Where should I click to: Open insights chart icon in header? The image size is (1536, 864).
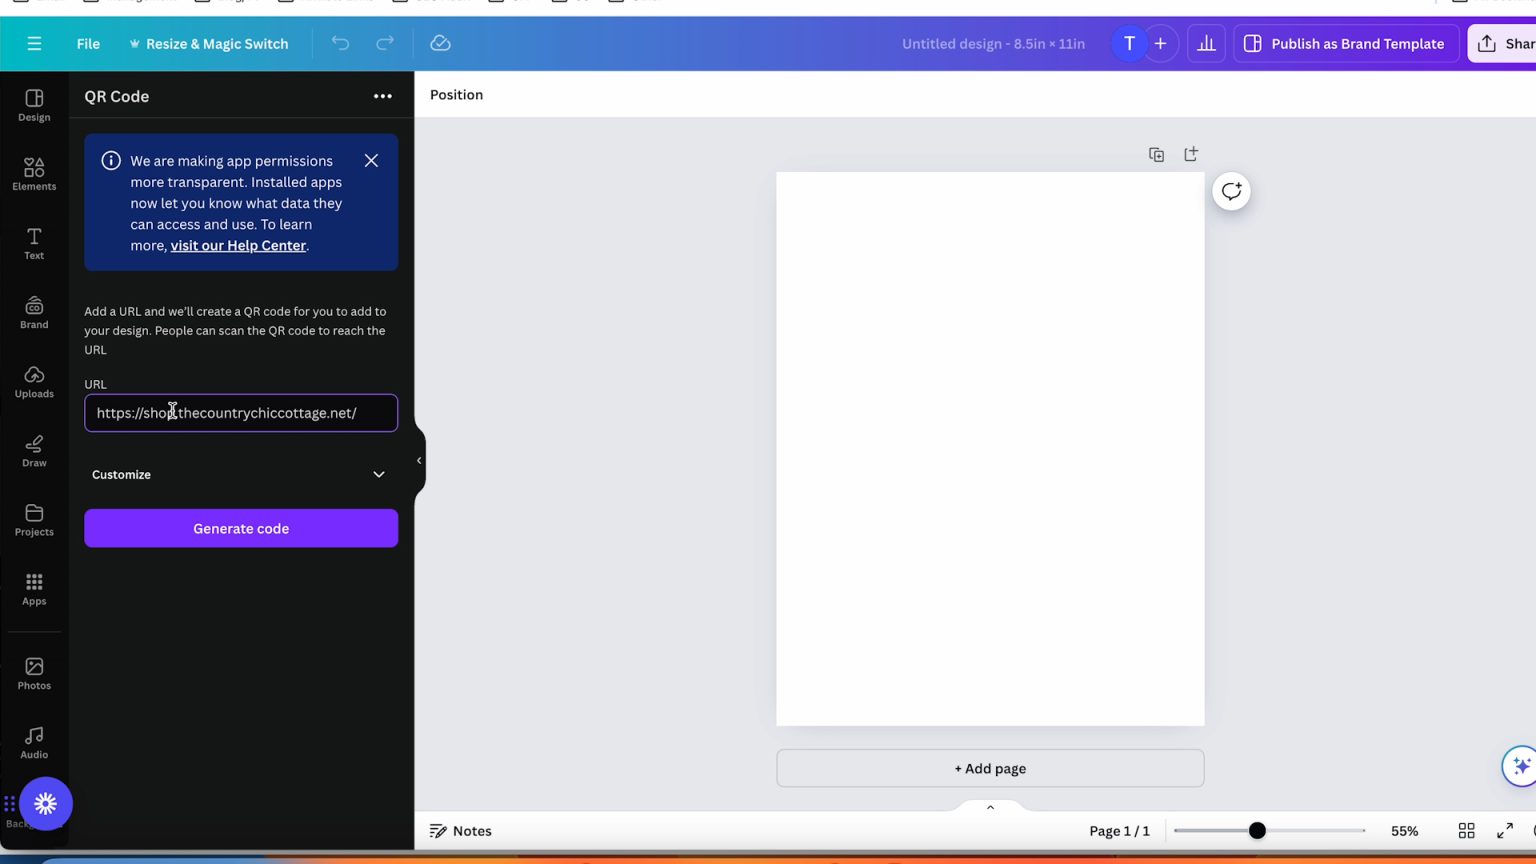[x=1206, y=43]
